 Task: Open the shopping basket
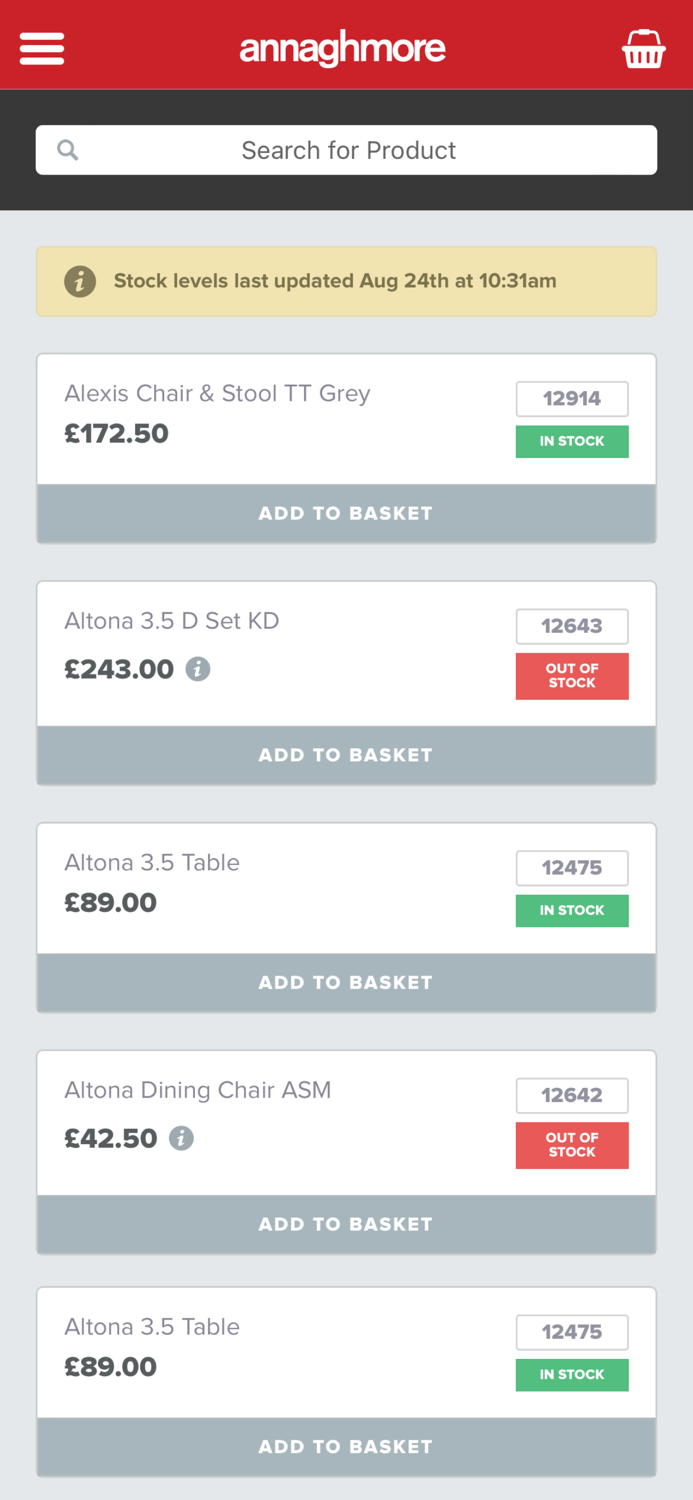[644, 46]
